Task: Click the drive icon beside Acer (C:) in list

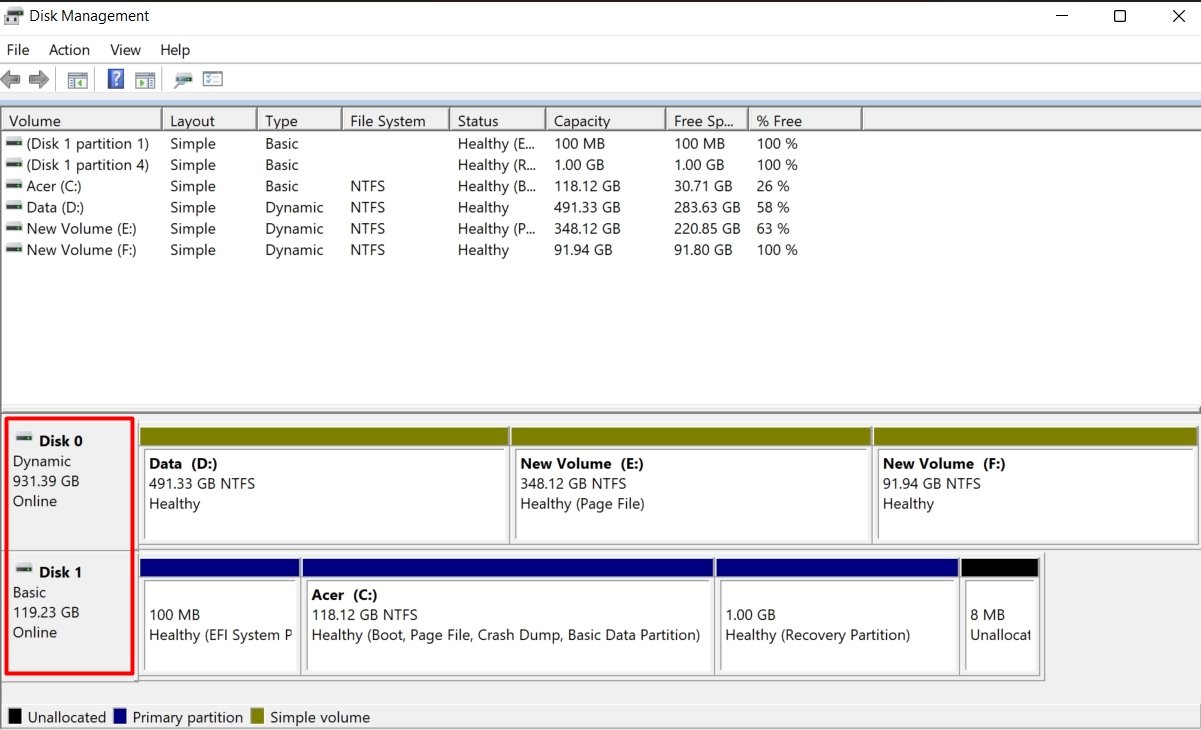Action: 14,186
